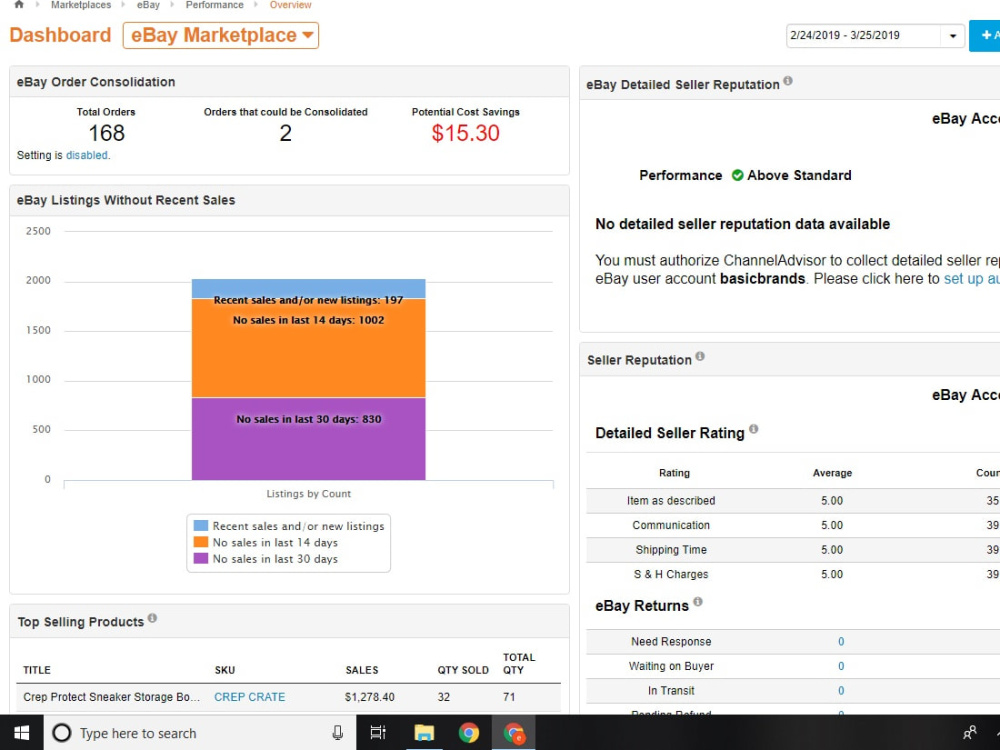
Task: Sort by the TITLE column header
Action: tap(37, 670)
